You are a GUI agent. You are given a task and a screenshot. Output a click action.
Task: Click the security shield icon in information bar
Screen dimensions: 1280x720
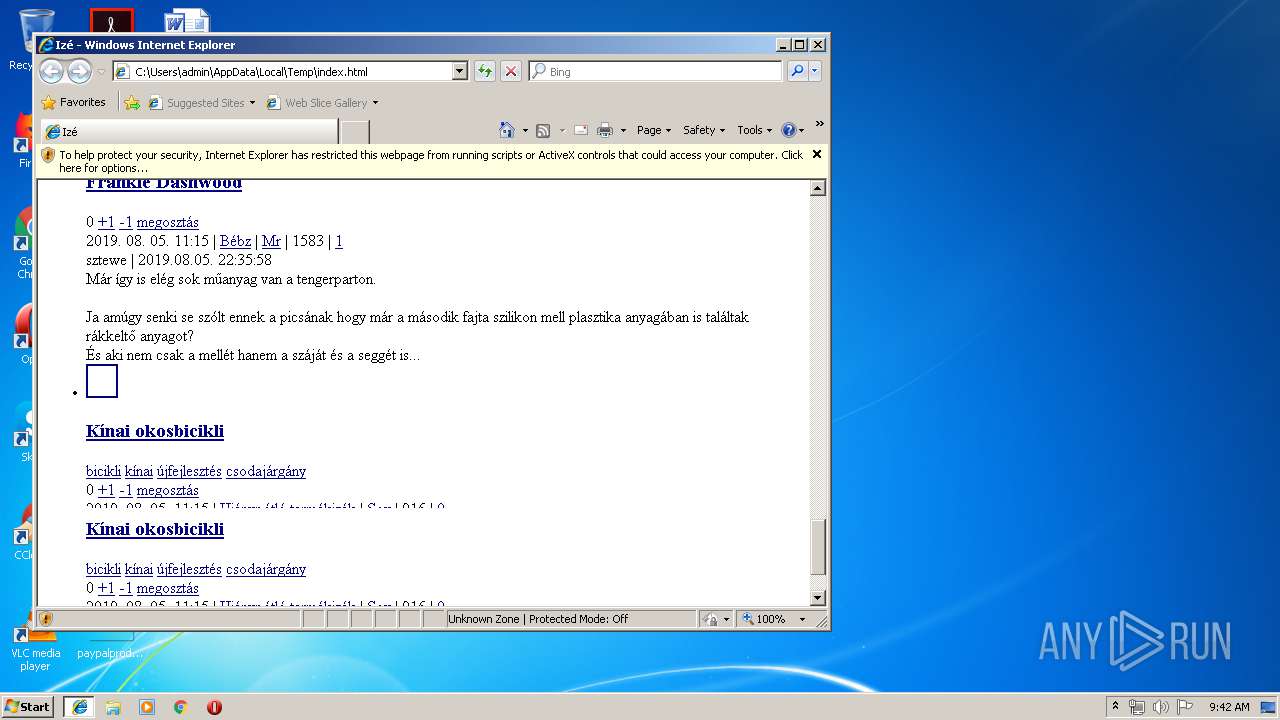(x=48, y=155)
